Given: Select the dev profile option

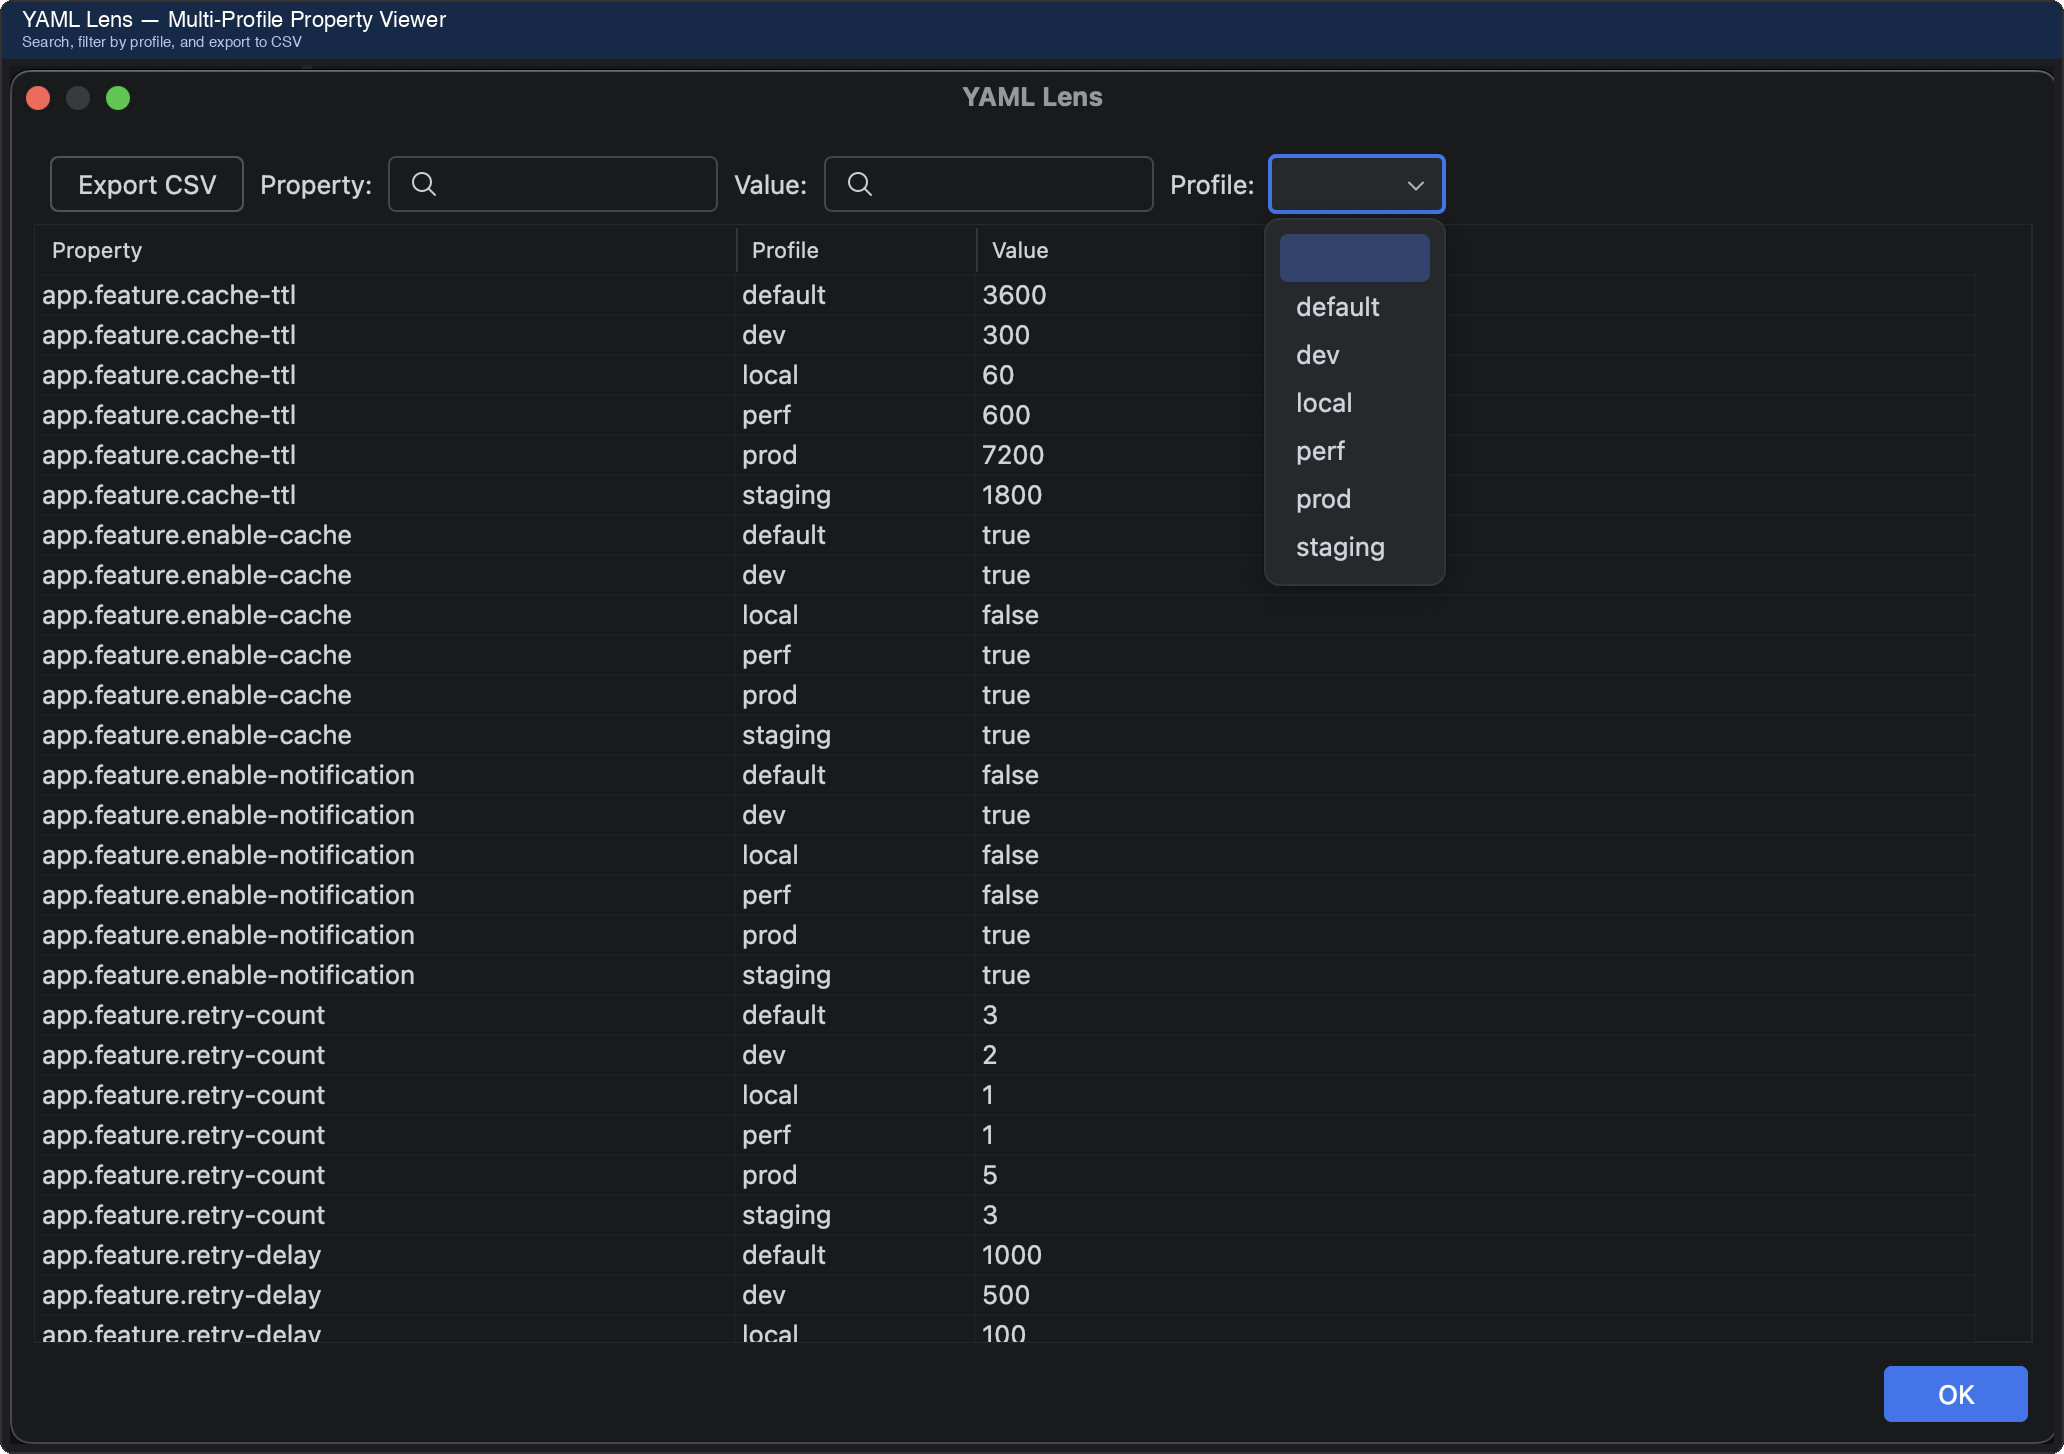Looking at the screenshot, I should 1317,355.
